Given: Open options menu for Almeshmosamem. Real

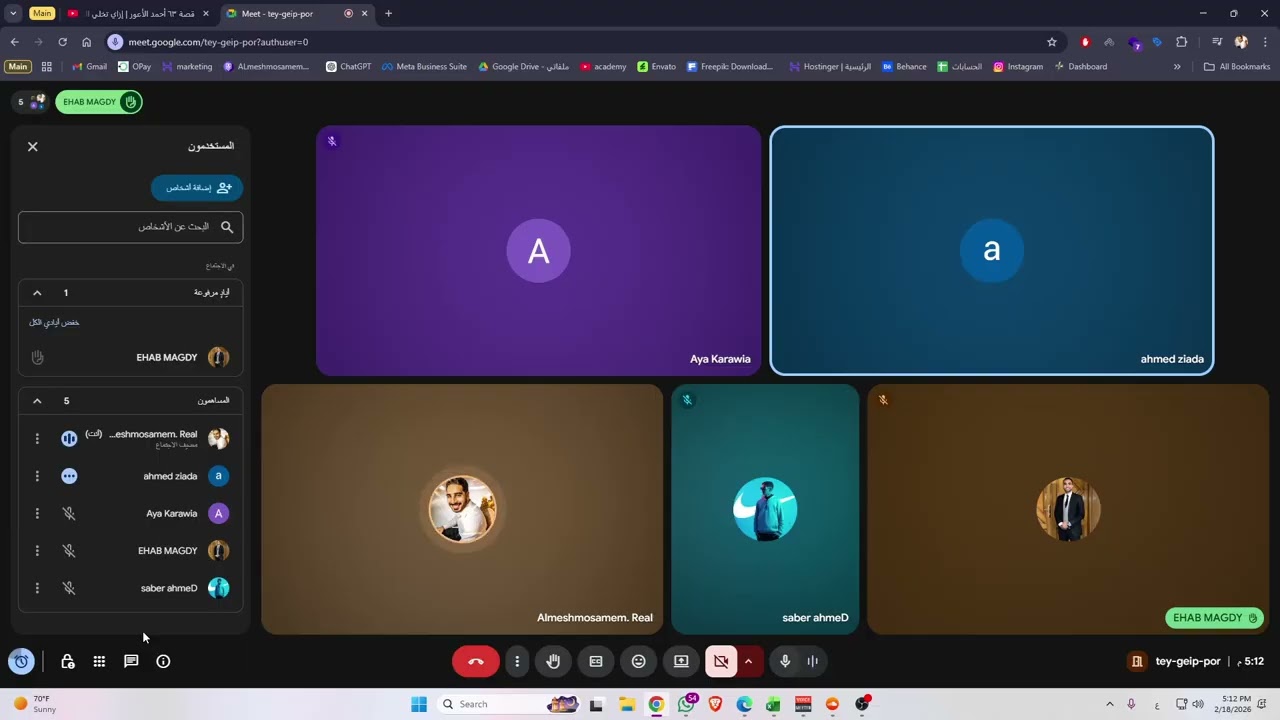Looking at the screenshot, I should (x=37, y=439).
